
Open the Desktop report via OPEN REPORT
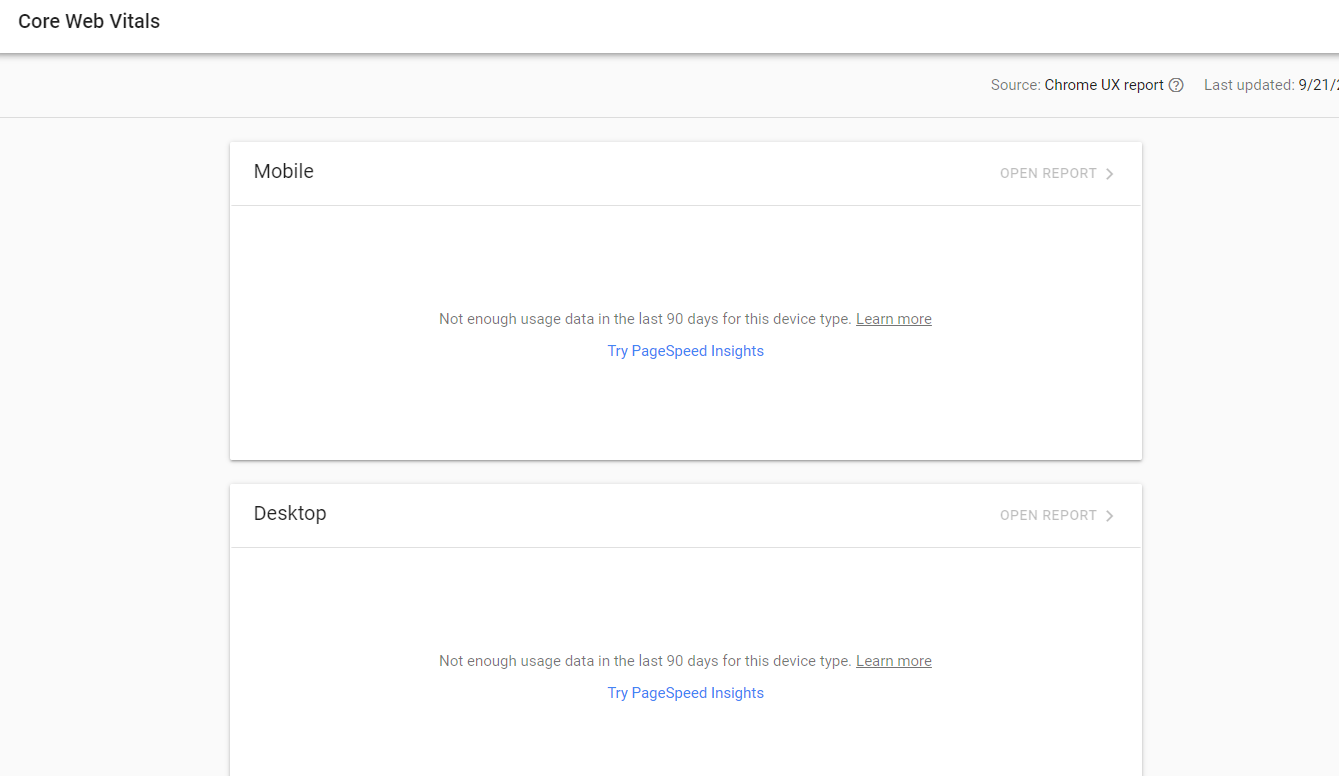coord(1048,516)
